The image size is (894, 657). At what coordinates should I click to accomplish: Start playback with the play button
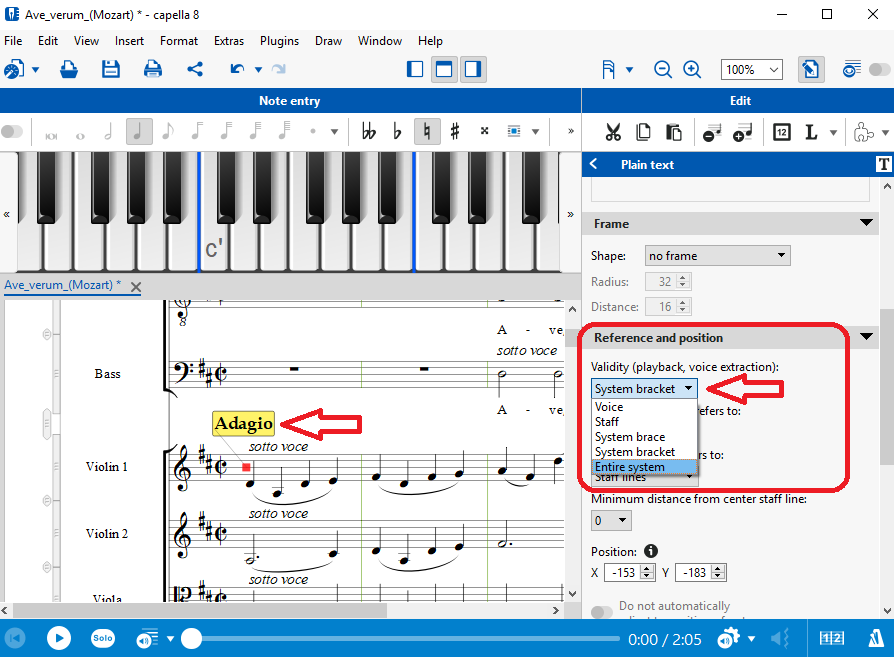tap(59, 638)
